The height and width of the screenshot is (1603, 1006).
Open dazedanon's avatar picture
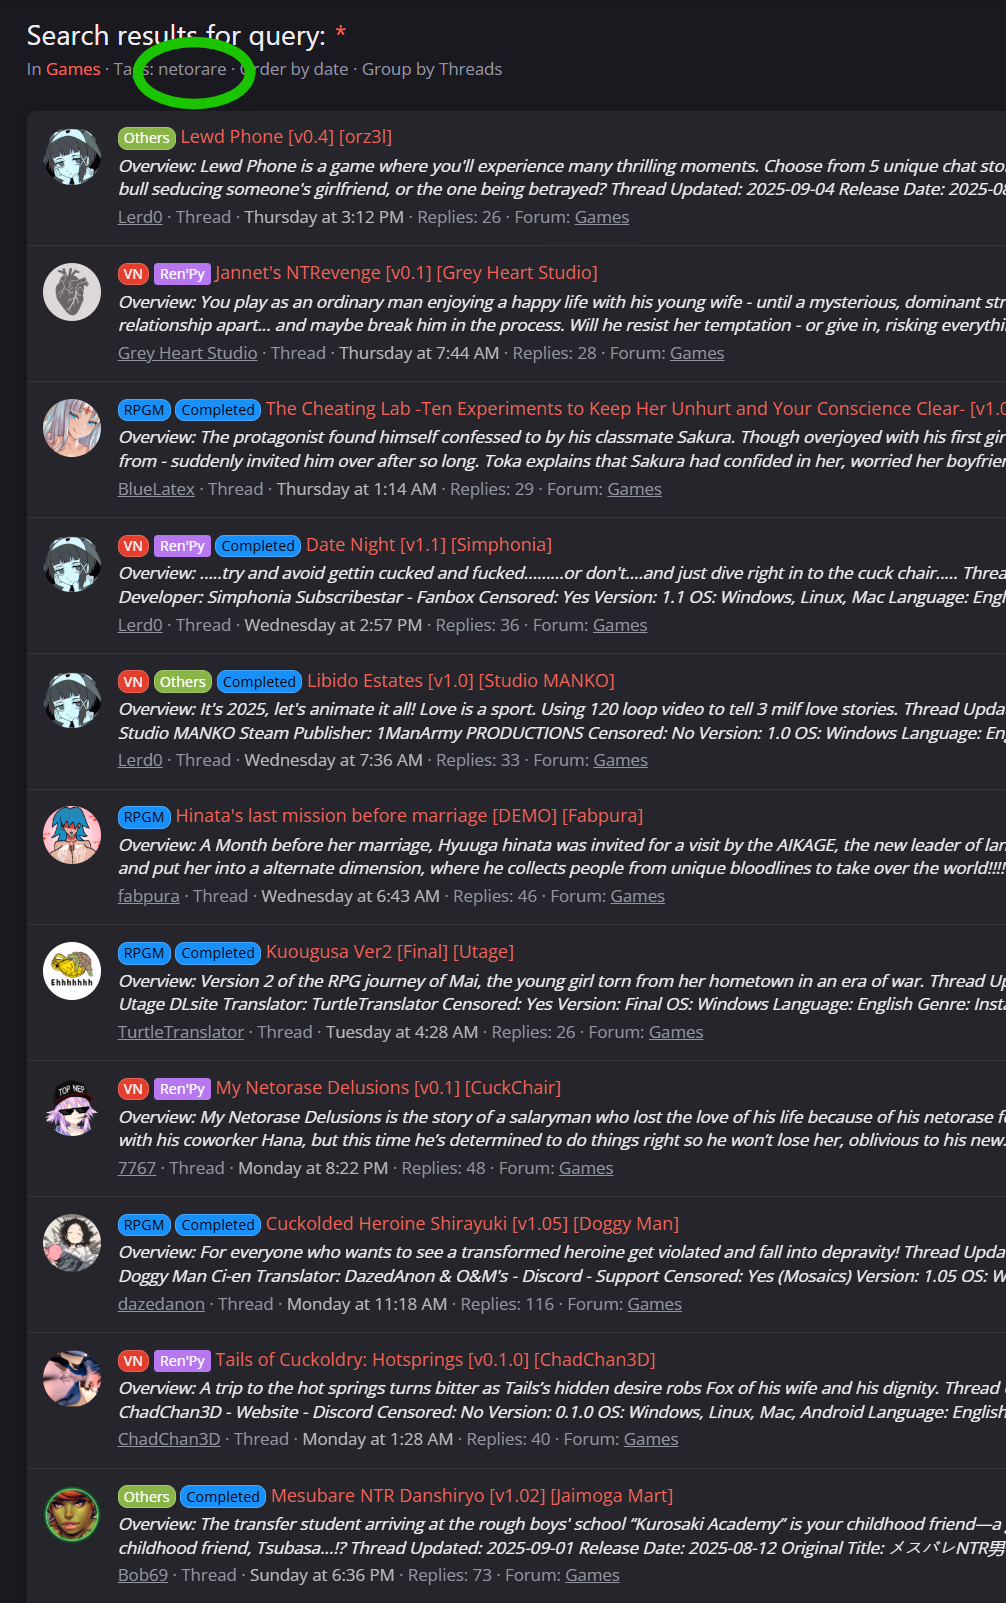pos(72,1243)
